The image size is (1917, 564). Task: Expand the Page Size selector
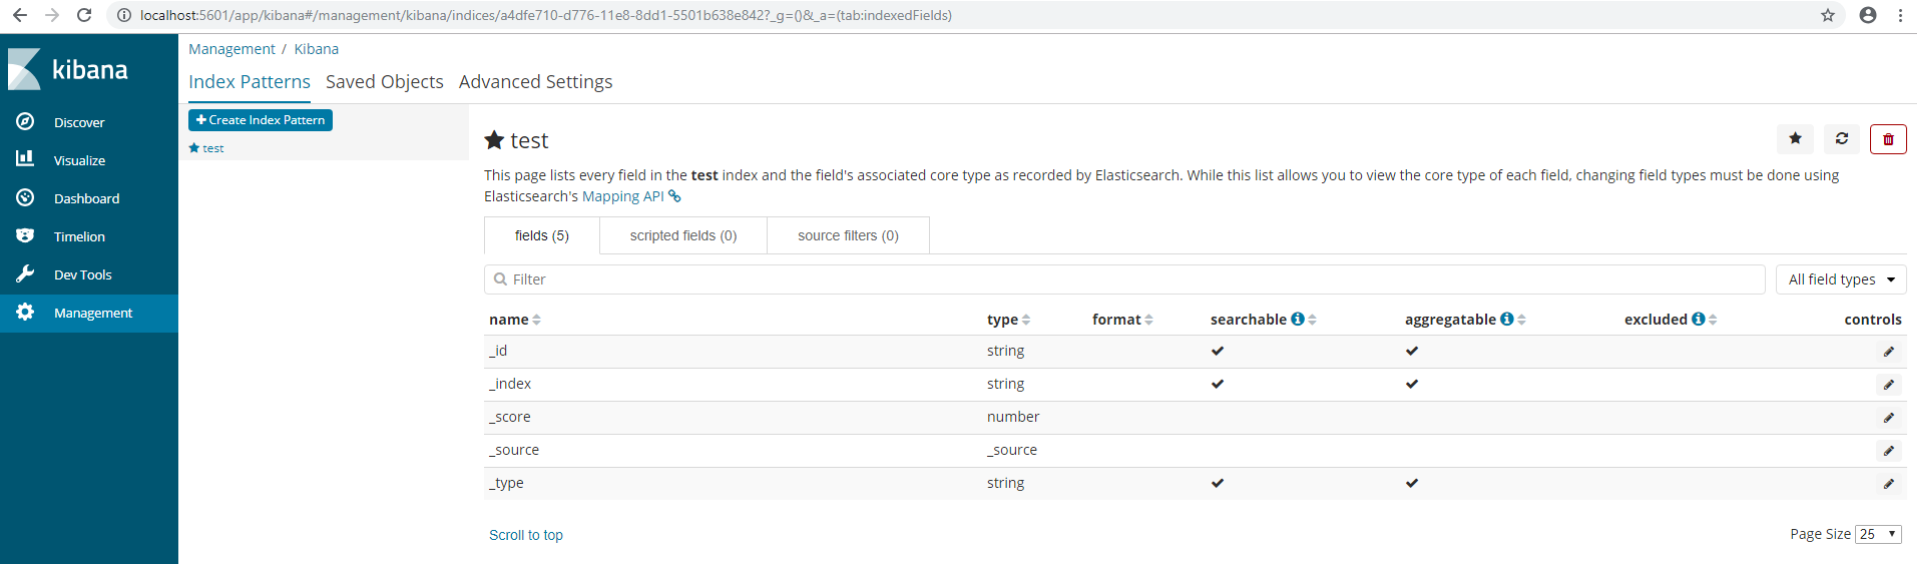[1877, 534]
